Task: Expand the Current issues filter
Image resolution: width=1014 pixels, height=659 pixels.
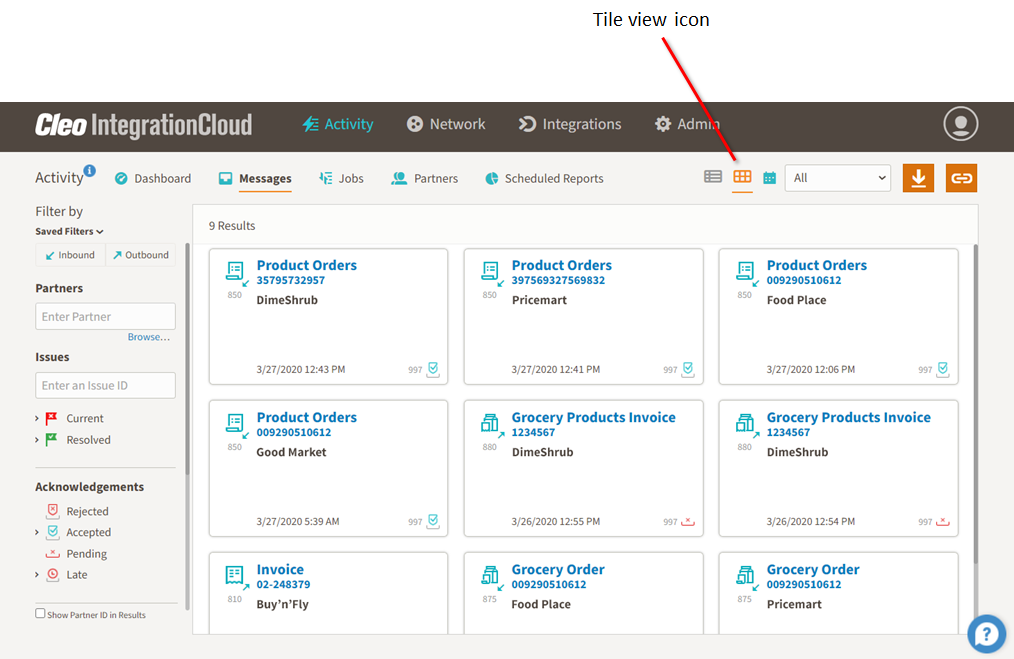Action: click(x=38, y=419)
